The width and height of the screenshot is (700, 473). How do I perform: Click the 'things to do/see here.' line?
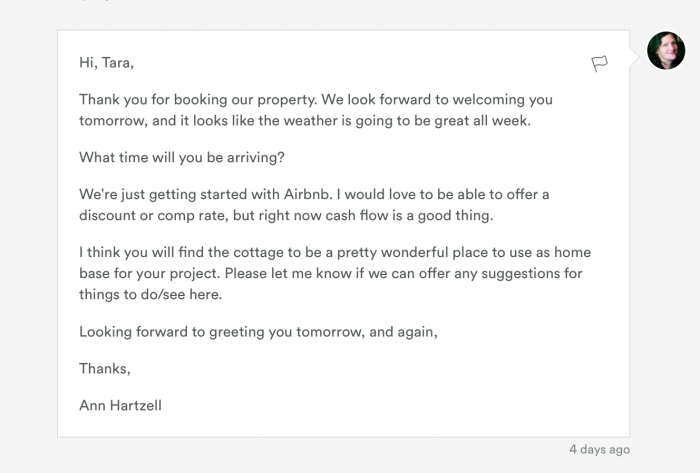pos(150,294)
